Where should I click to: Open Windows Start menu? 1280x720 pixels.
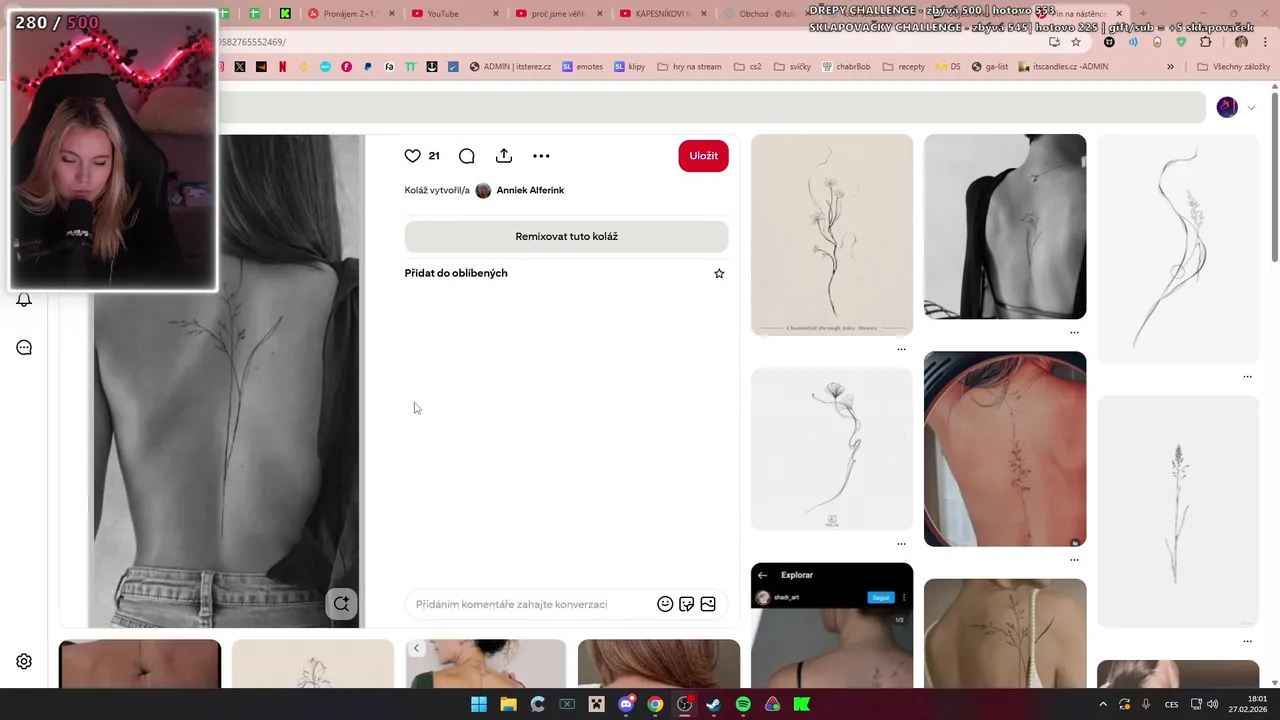coord(479,704)
